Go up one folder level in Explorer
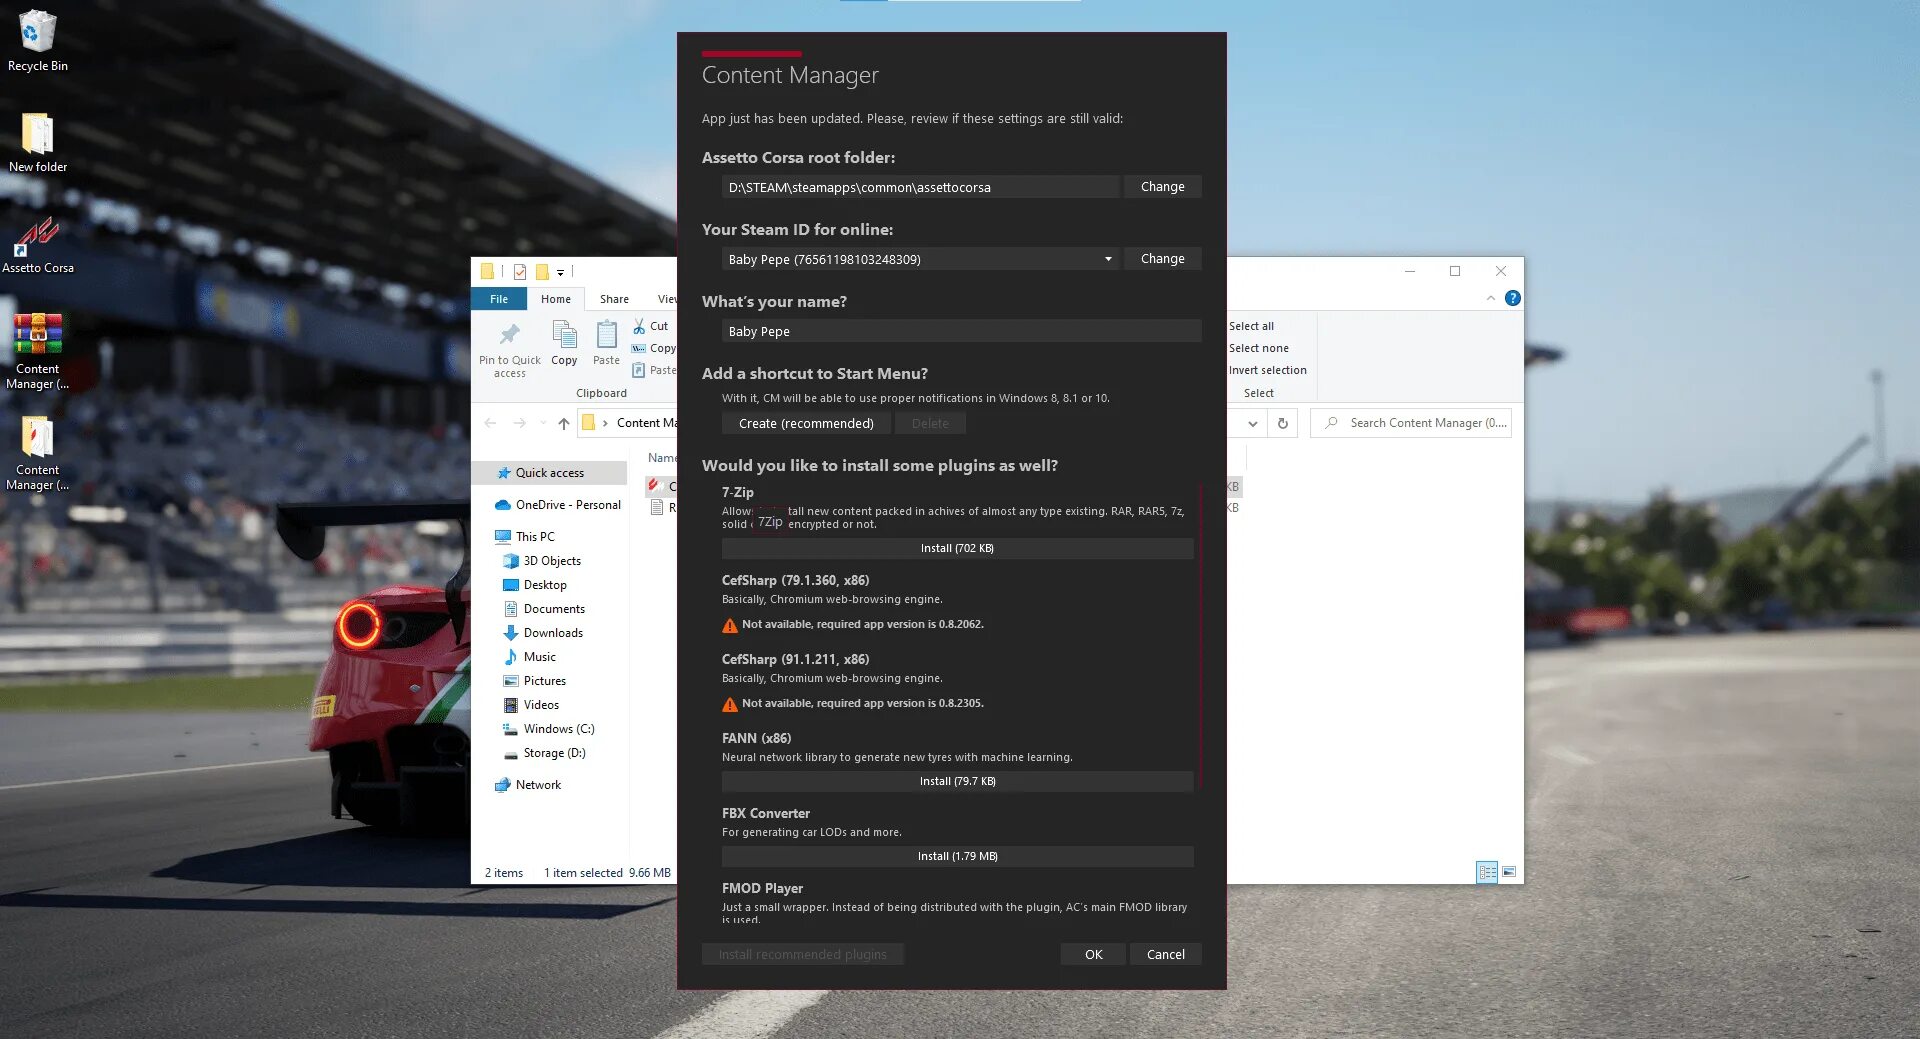This screenshot has height=1039, width=1920. (x=564, y=423)
